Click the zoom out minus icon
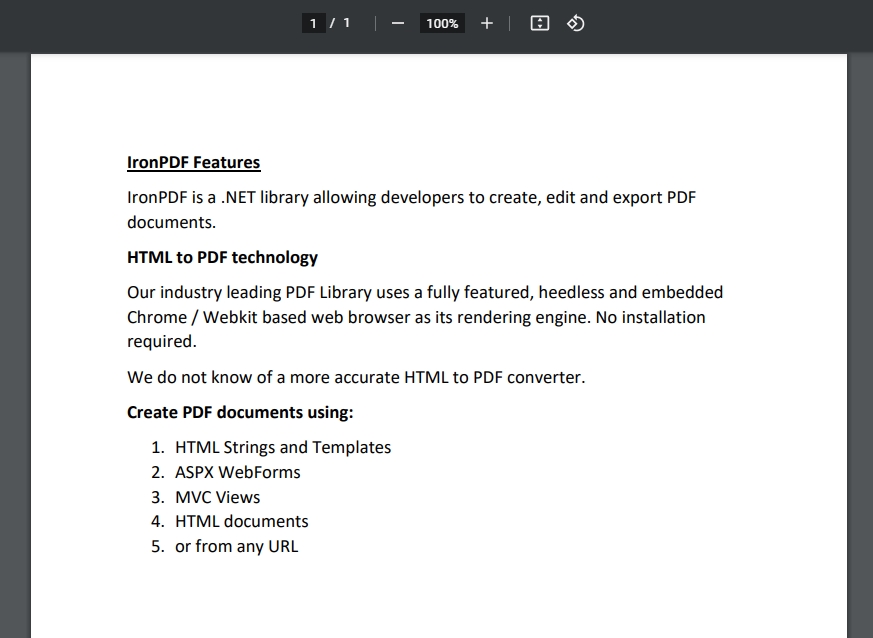Image resolution: width=873 pixels, height=638 pixels. (398, 23)
